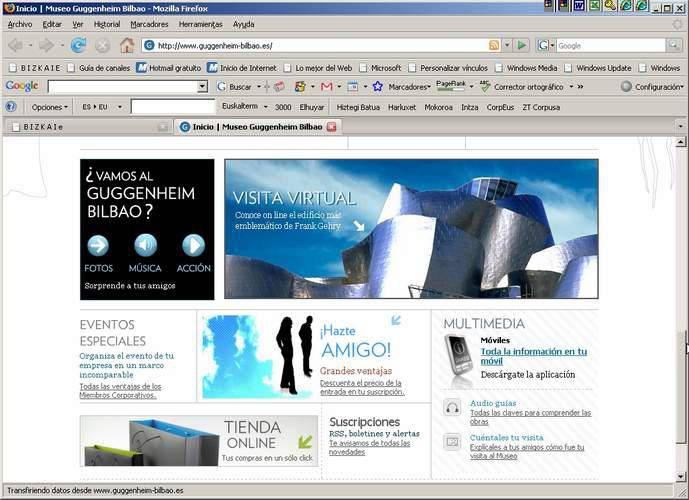Open the Marcadores dropdown in Google toolbar

tap(409, 87)
